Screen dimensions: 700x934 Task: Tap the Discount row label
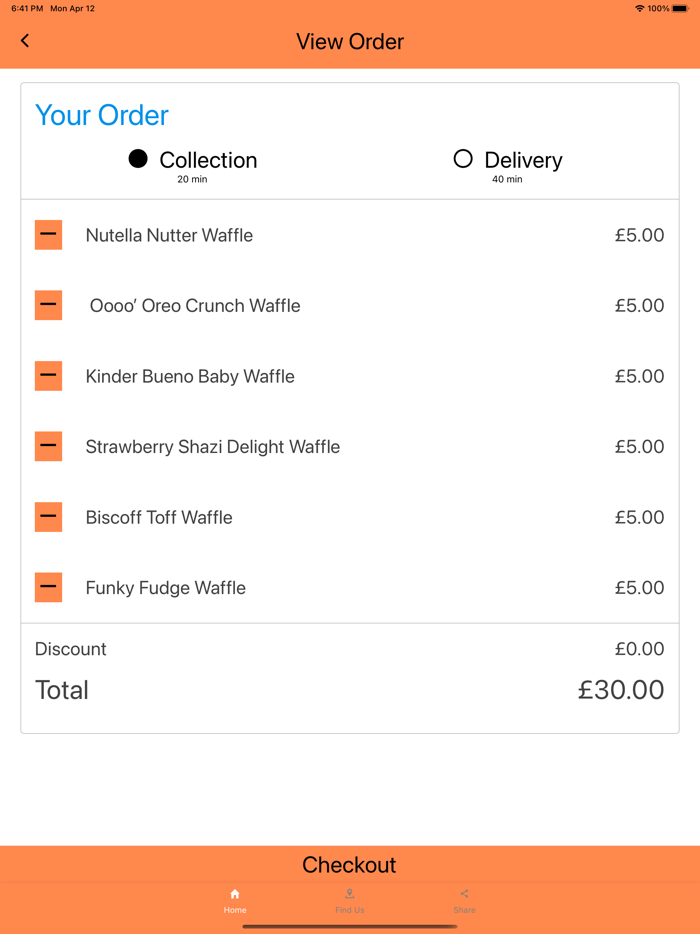pos(70,649)
